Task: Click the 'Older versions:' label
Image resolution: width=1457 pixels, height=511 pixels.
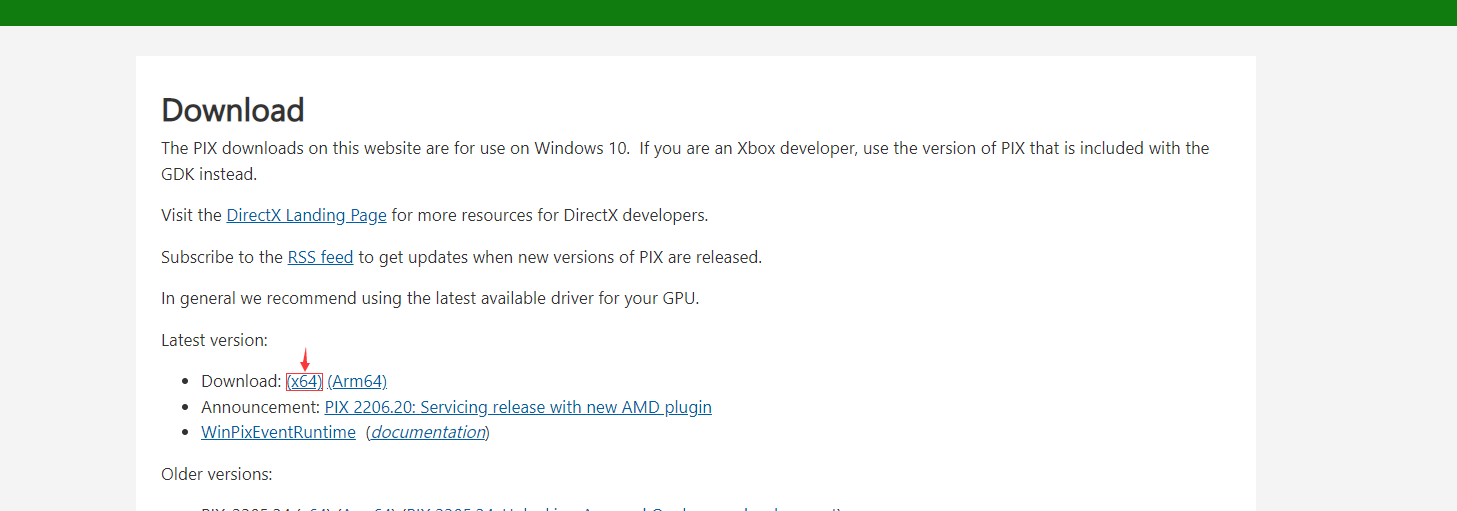Action: (216, 474)
